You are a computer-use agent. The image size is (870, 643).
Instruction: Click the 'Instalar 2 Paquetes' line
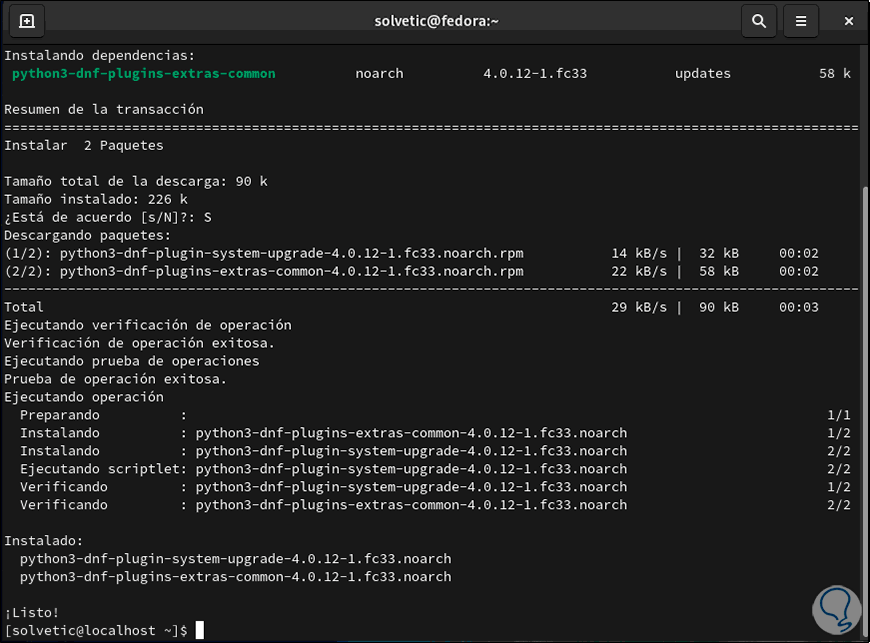(x=84, y=145)
